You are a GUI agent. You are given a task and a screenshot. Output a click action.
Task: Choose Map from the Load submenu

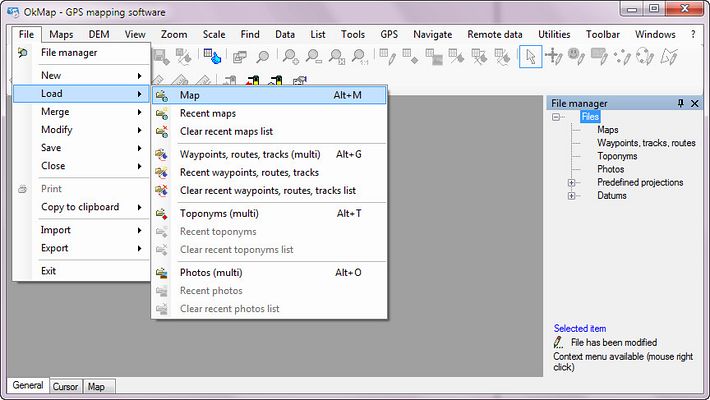269,95
